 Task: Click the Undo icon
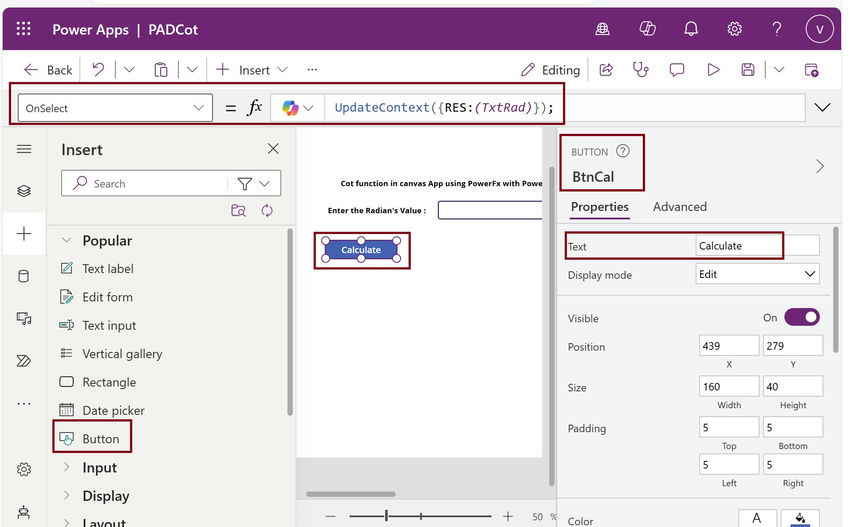[98, 69]
